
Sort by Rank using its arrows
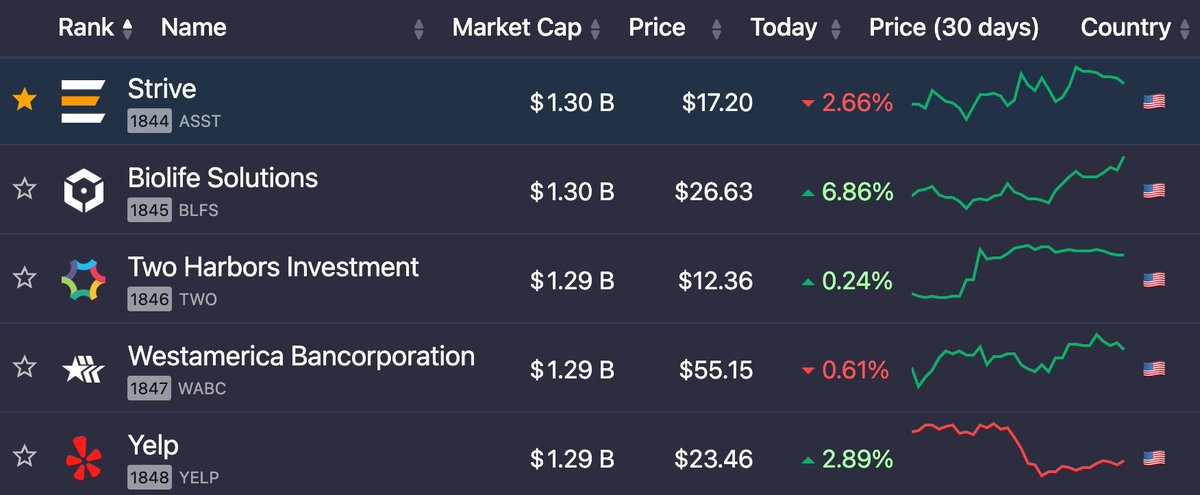point(127,29)
